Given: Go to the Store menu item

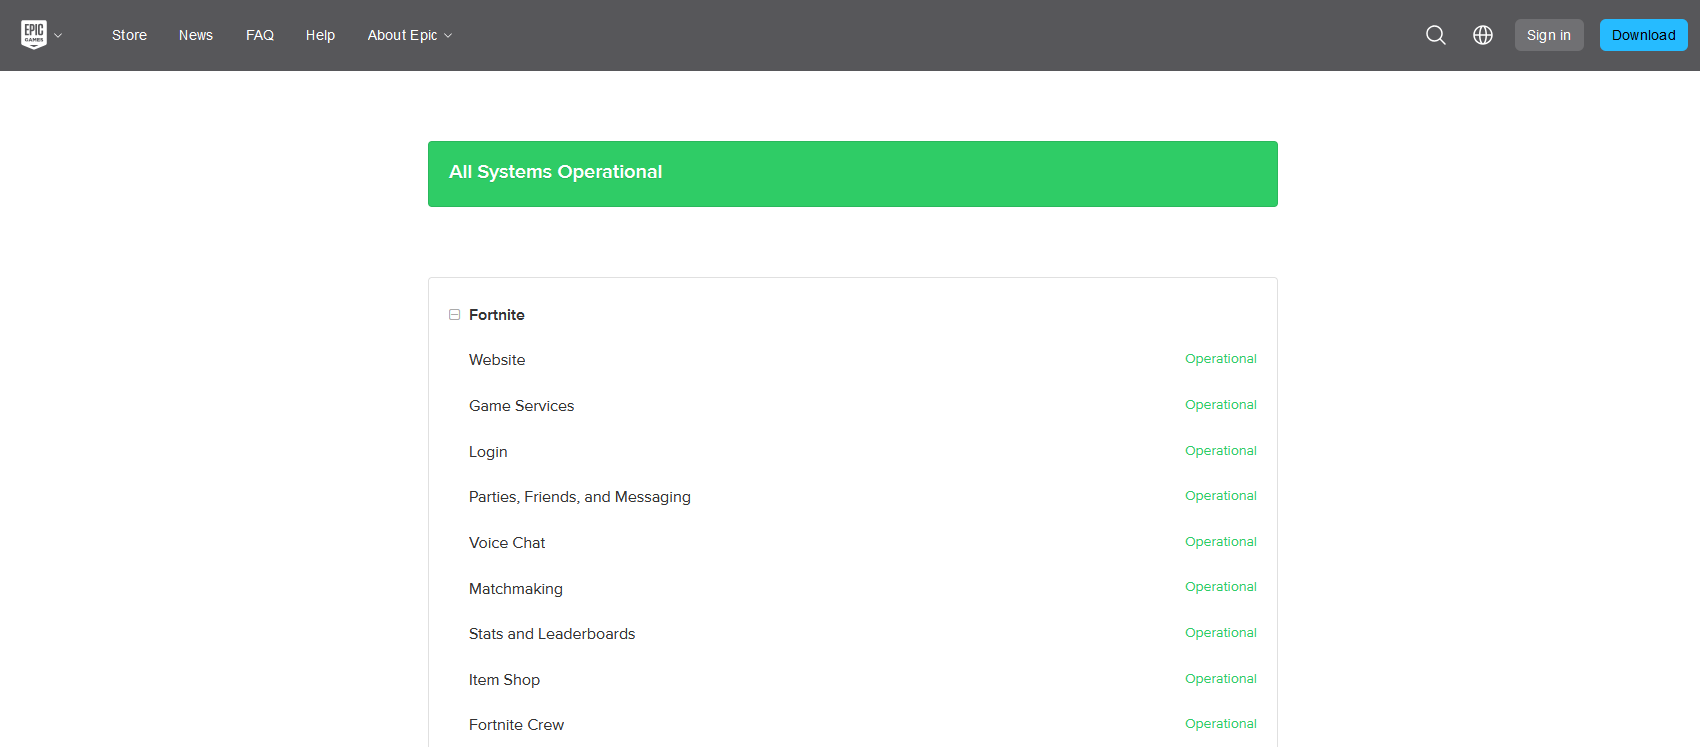Looking at the screenshot, I should 129,35.
